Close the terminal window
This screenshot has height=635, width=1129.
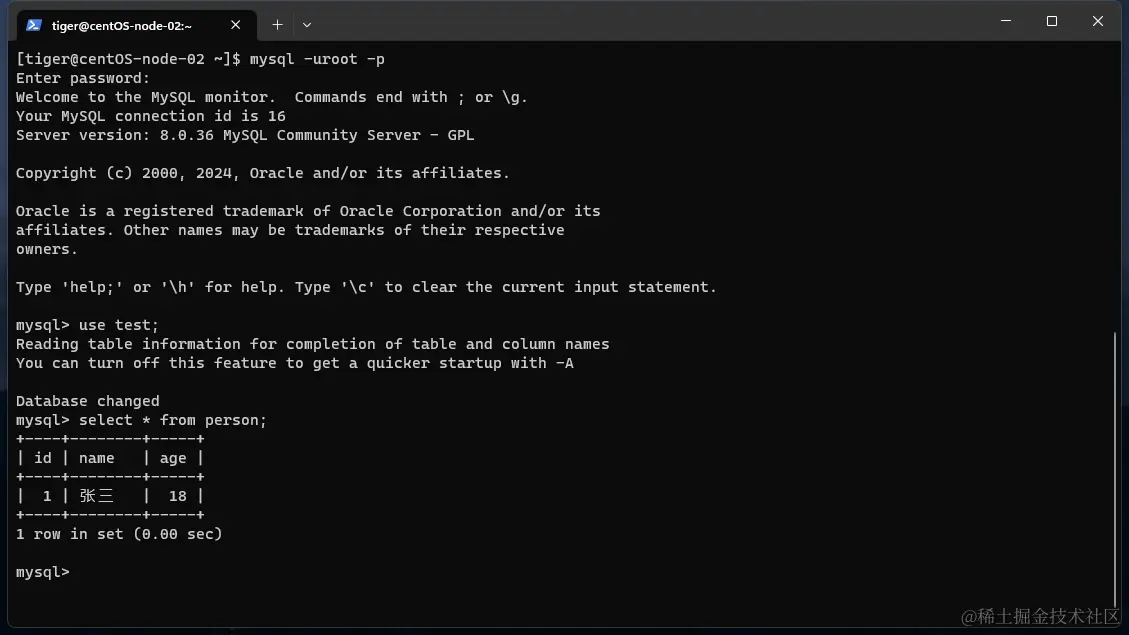tap(1097, 21)
